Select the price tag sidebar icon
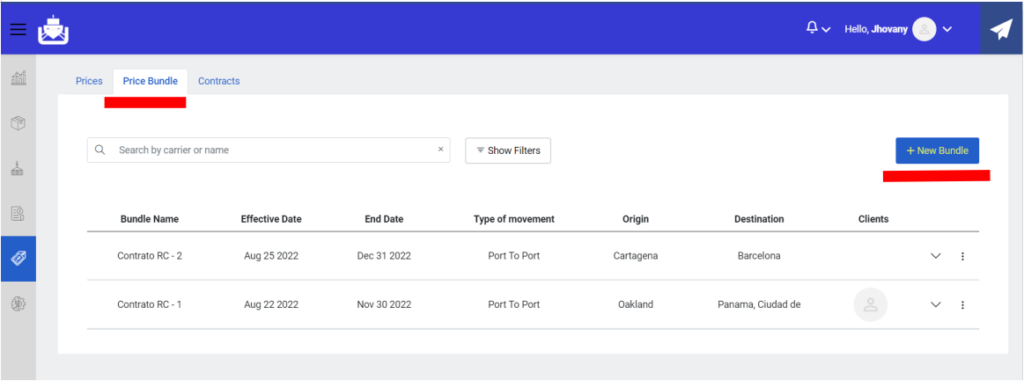The width and height of the screenshot is (1024, 381). (x=19, y=257)
